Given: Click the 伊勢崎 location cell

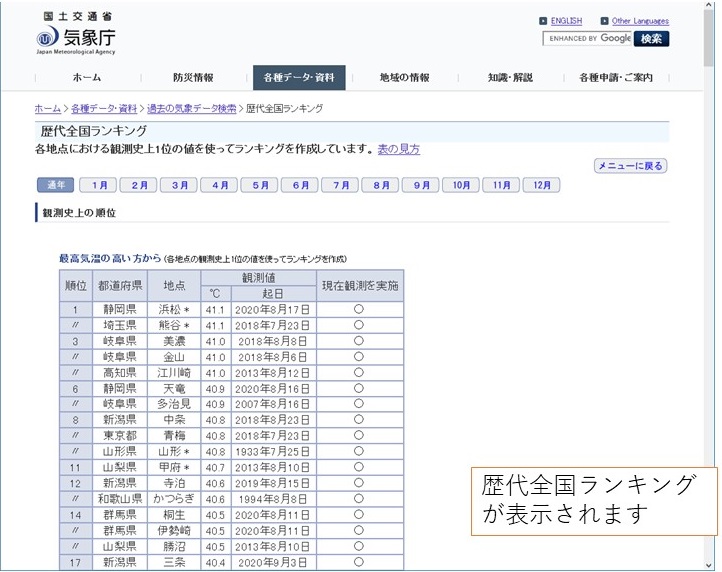Looking at the screenshot, I should [174, 531].
